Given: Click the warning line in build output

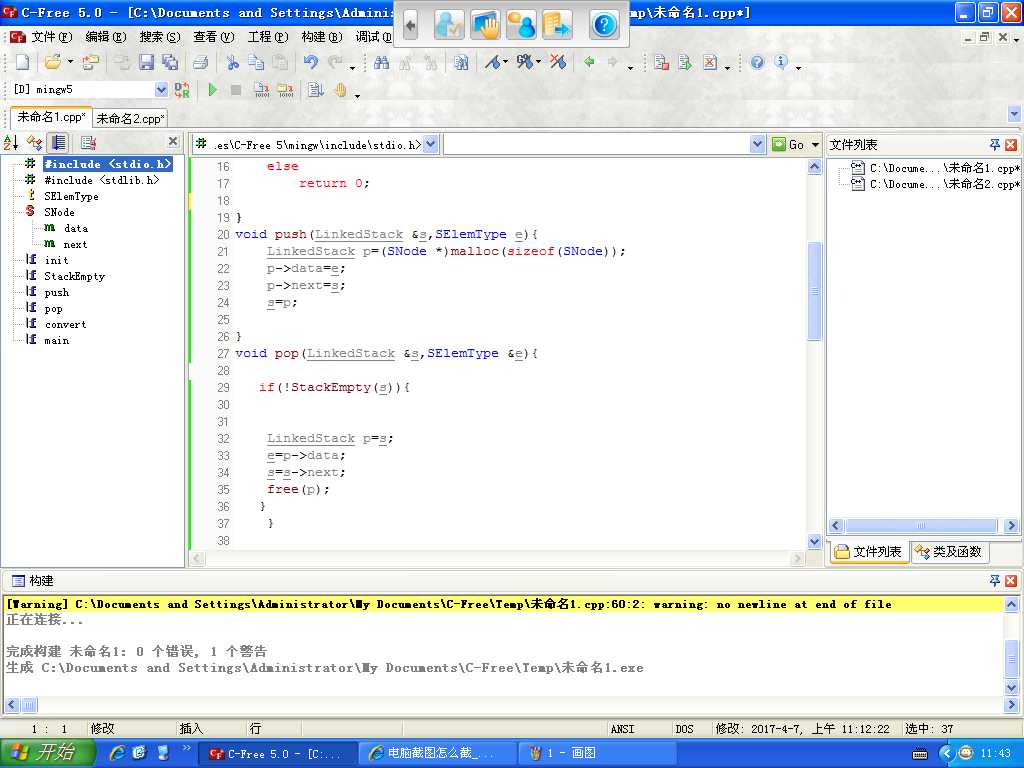Looking at the screenshot, I should (503, 604).
